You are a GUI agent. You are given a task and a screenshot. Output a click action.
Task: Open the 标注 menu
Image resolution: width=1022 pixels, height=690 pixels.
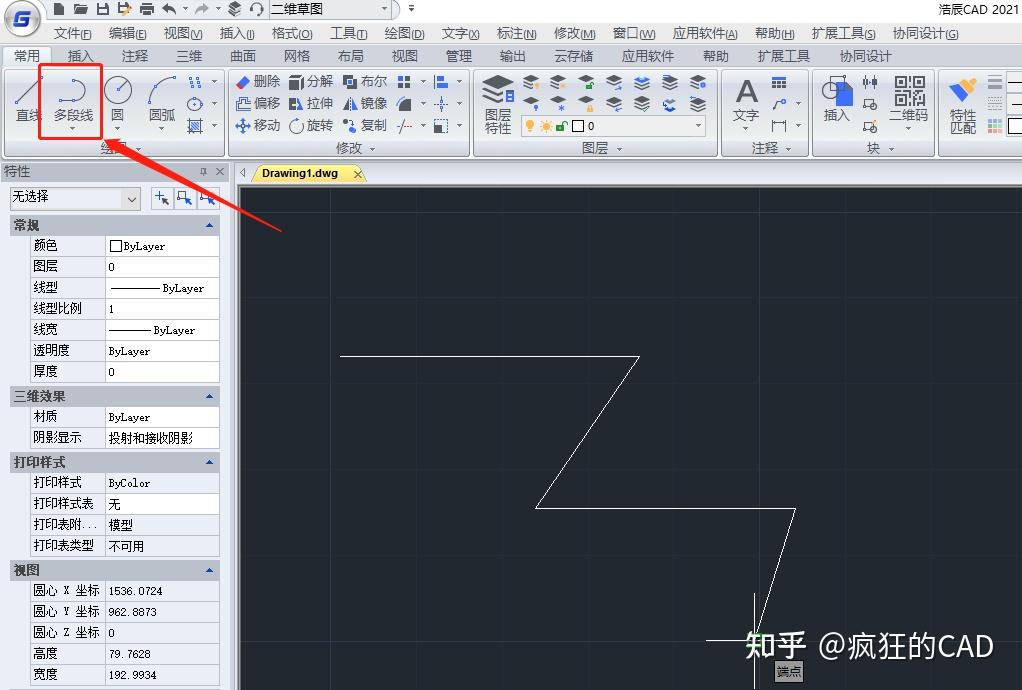516,33
